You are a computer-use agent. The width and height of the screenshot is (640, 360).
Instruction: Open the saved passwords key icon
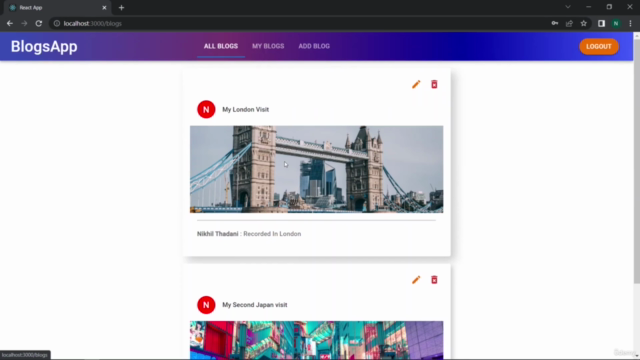pyautogui.click(x=555, y=24)
